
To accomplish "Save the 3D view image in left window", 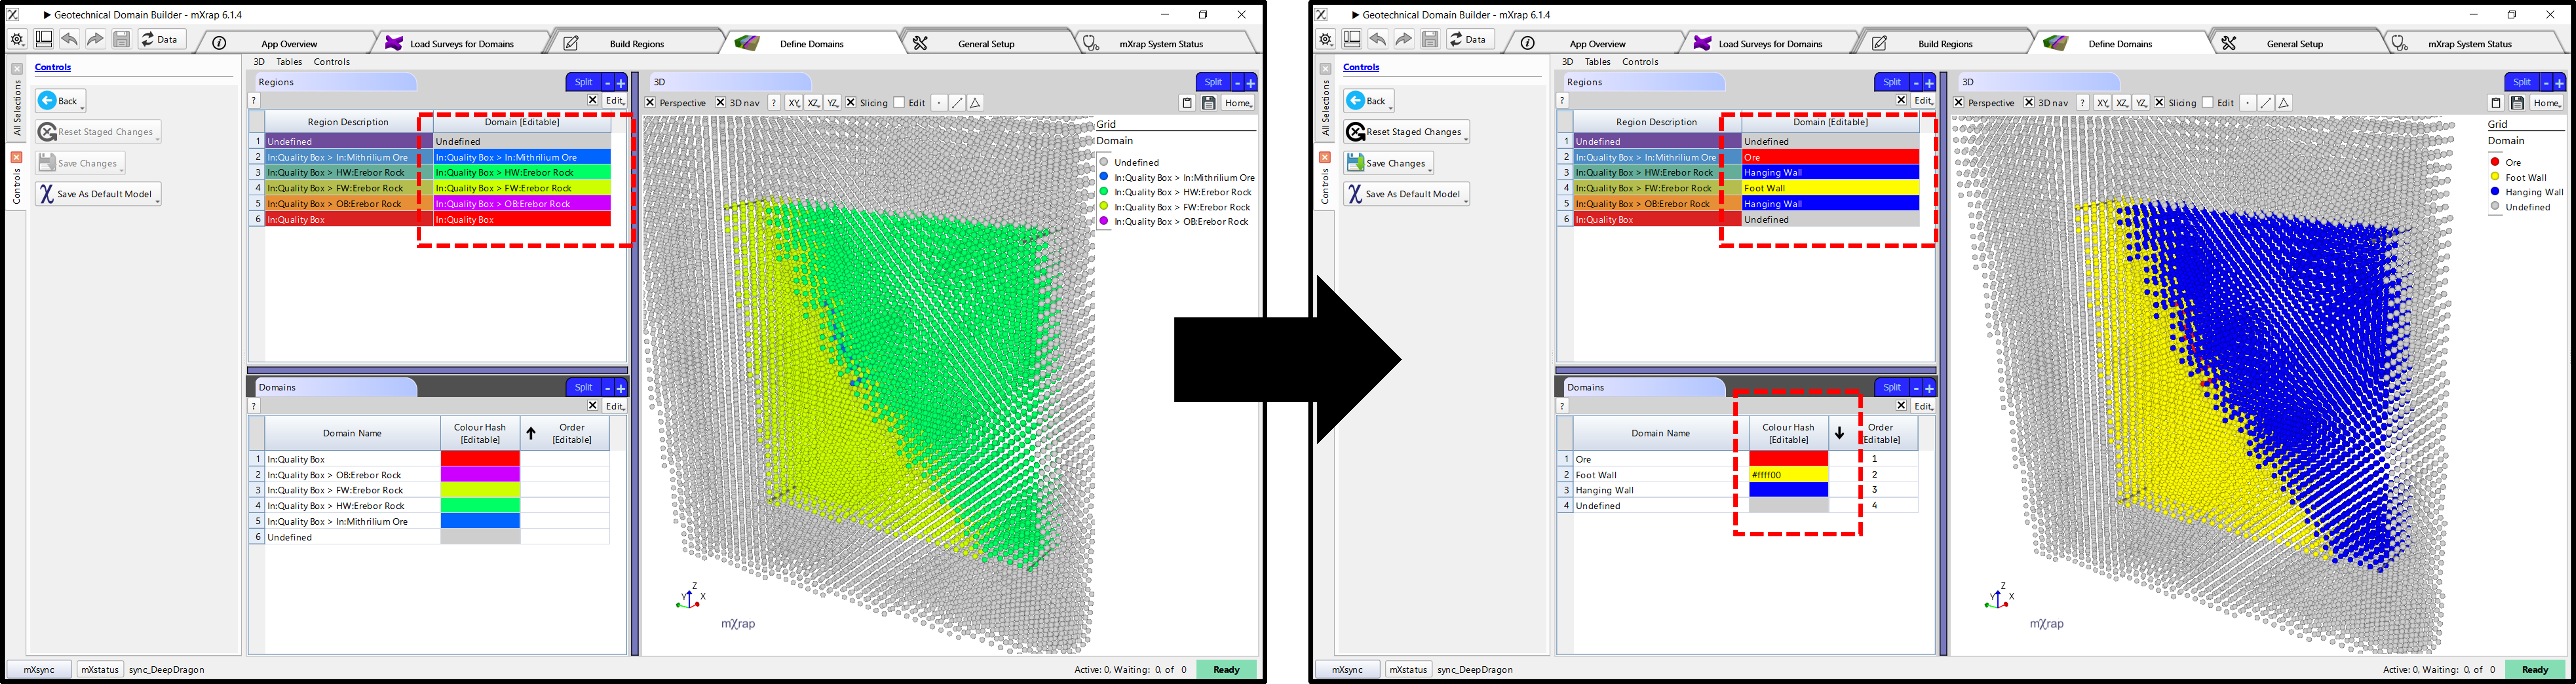I will [1209, 103].
